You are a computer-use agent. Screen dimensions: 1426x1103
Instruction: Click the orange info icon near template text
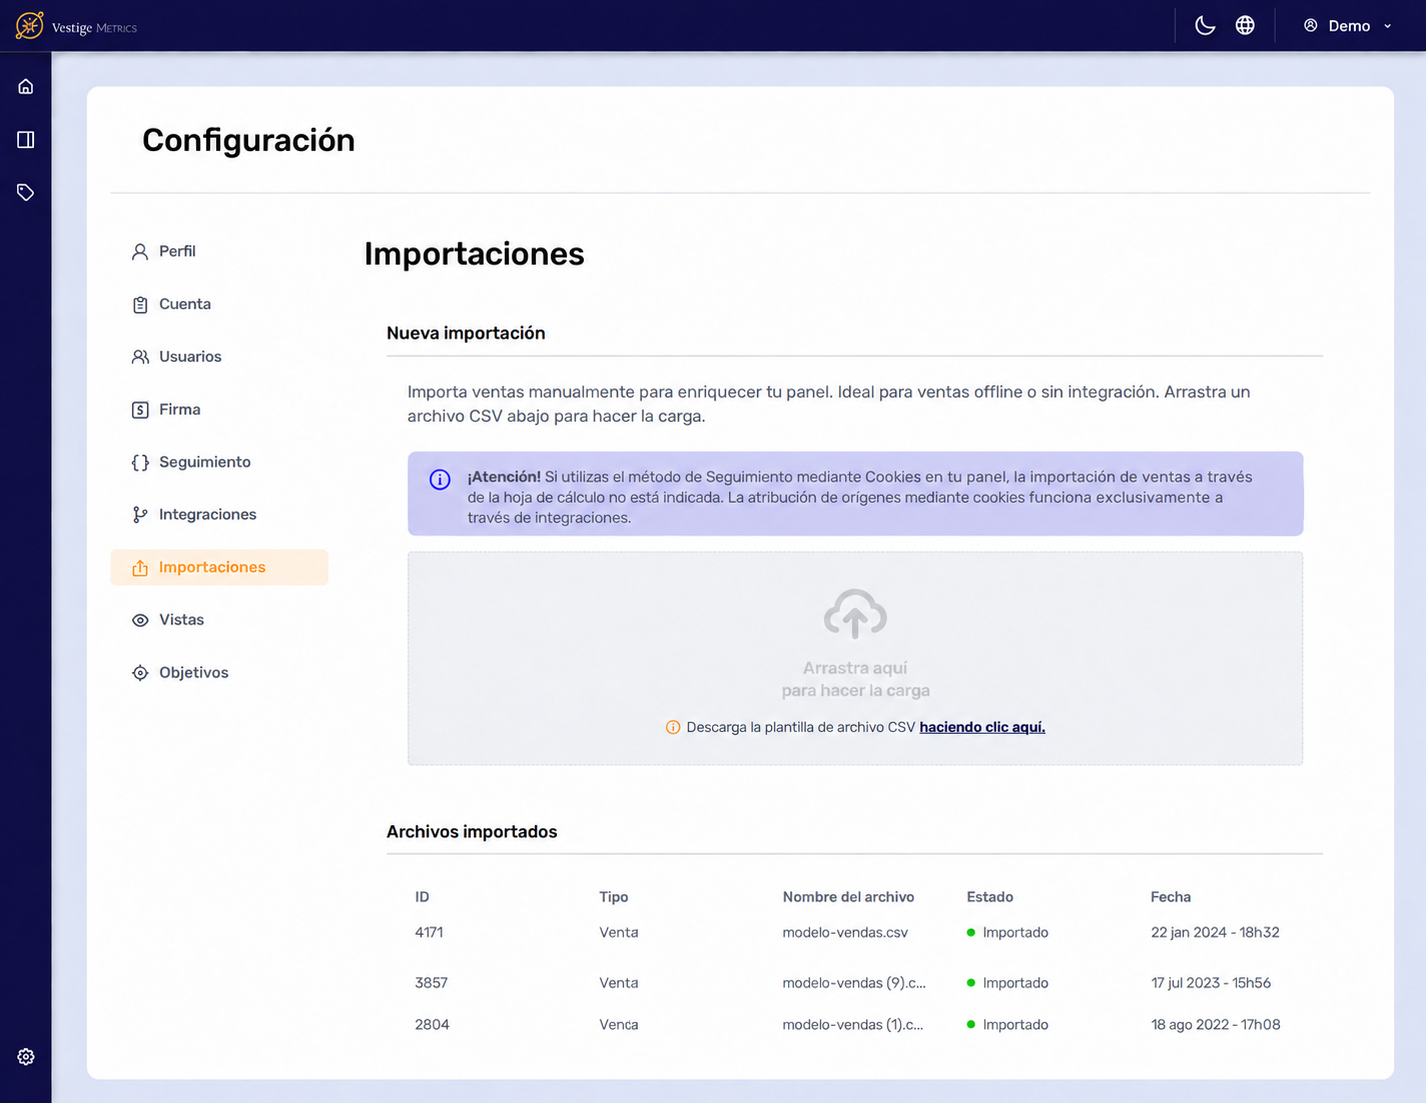click(x=673, y=727)
